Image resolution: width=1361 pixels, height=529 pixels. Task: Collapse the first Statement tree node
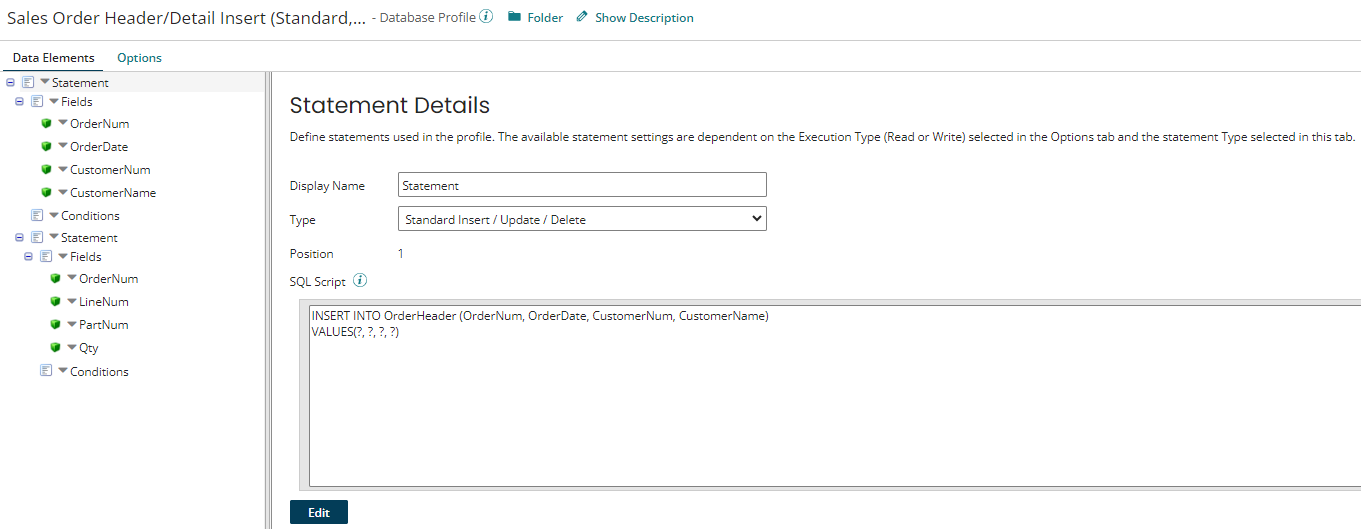[10, 83]
